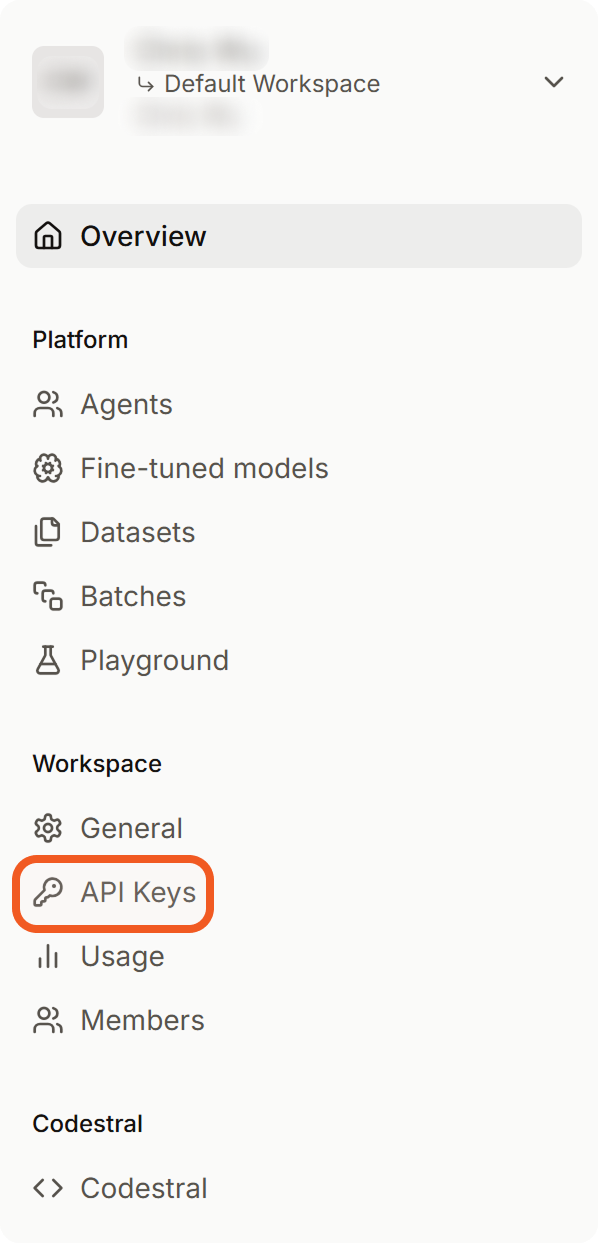Expand the workspace switcher chevron
This screenshot has width=598, height=1243.
(554, 82)
